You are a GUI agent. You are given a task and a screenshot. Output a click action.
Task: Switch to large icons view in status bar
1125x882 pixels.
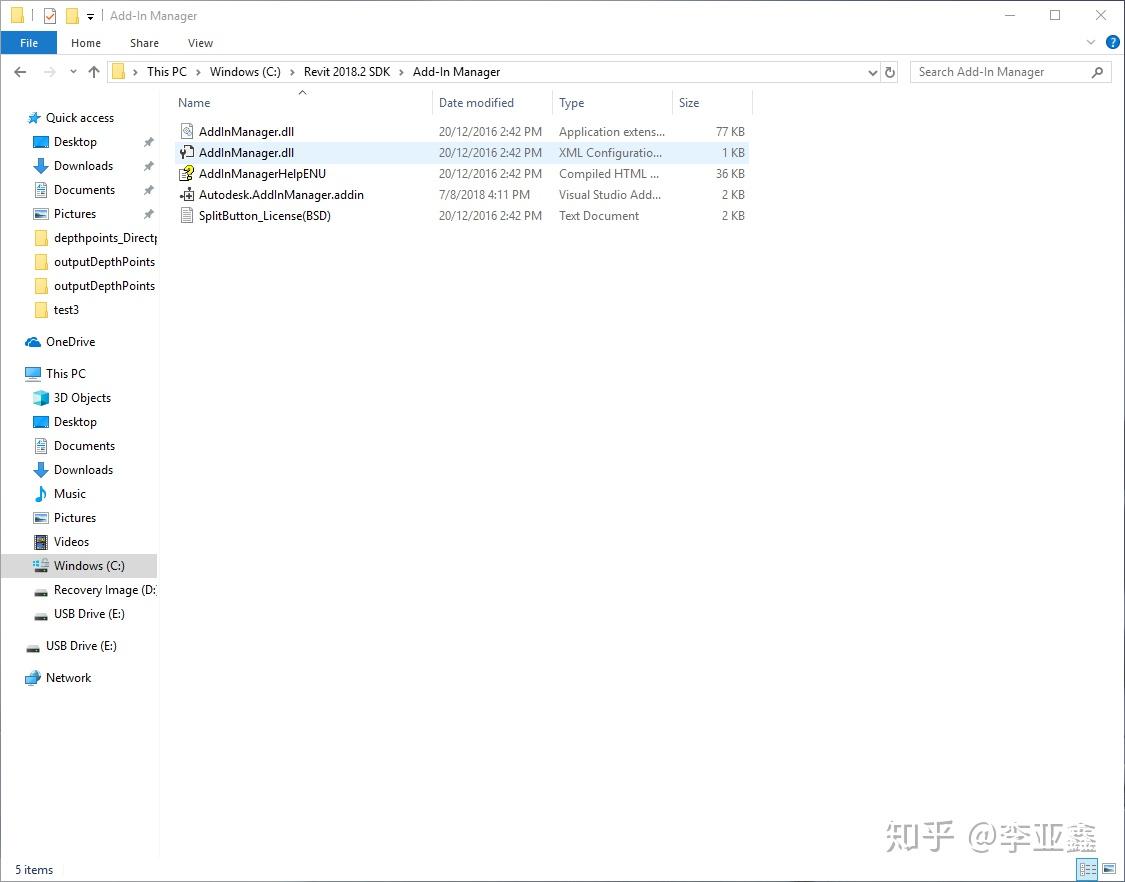point(1109,869)
